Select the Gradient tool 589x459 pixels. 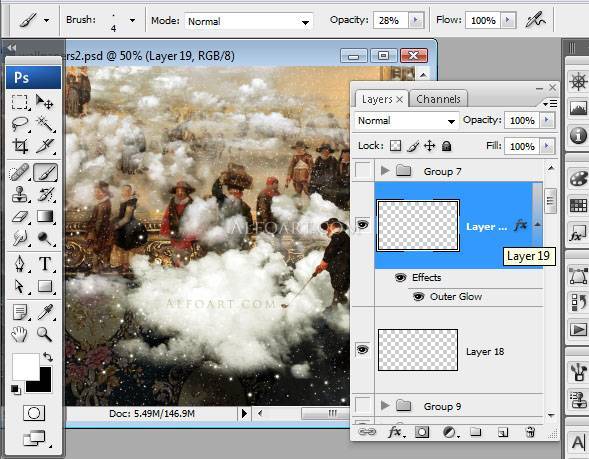(x=45, y=216)
